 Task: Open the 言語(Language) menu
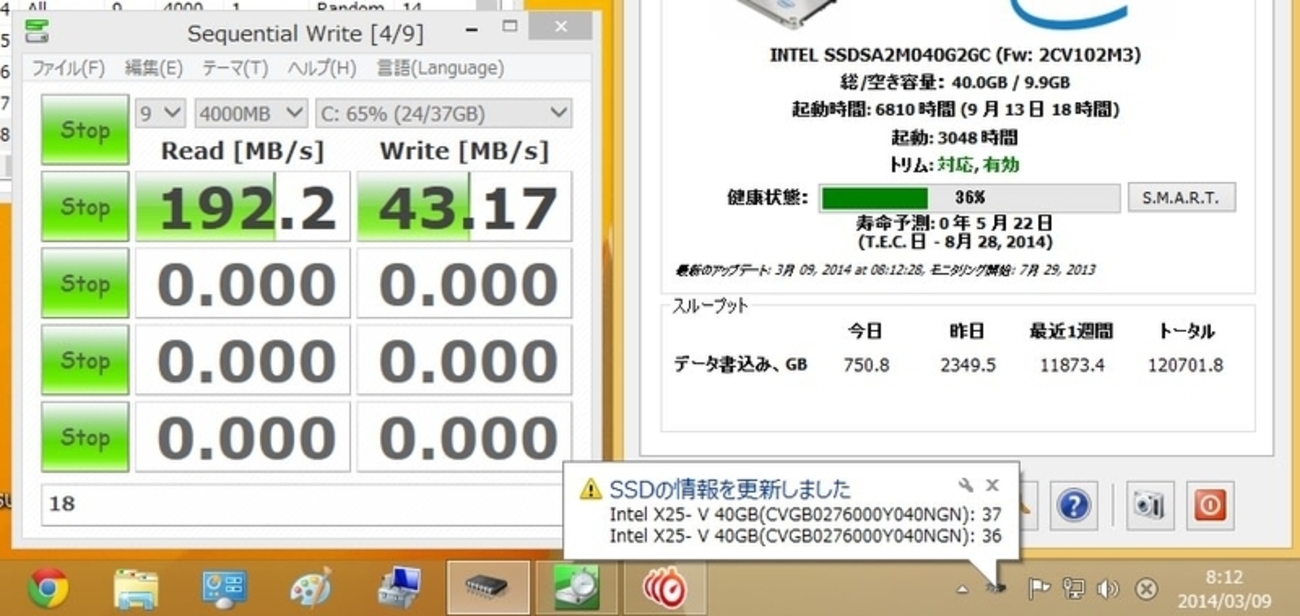(440, 68)
